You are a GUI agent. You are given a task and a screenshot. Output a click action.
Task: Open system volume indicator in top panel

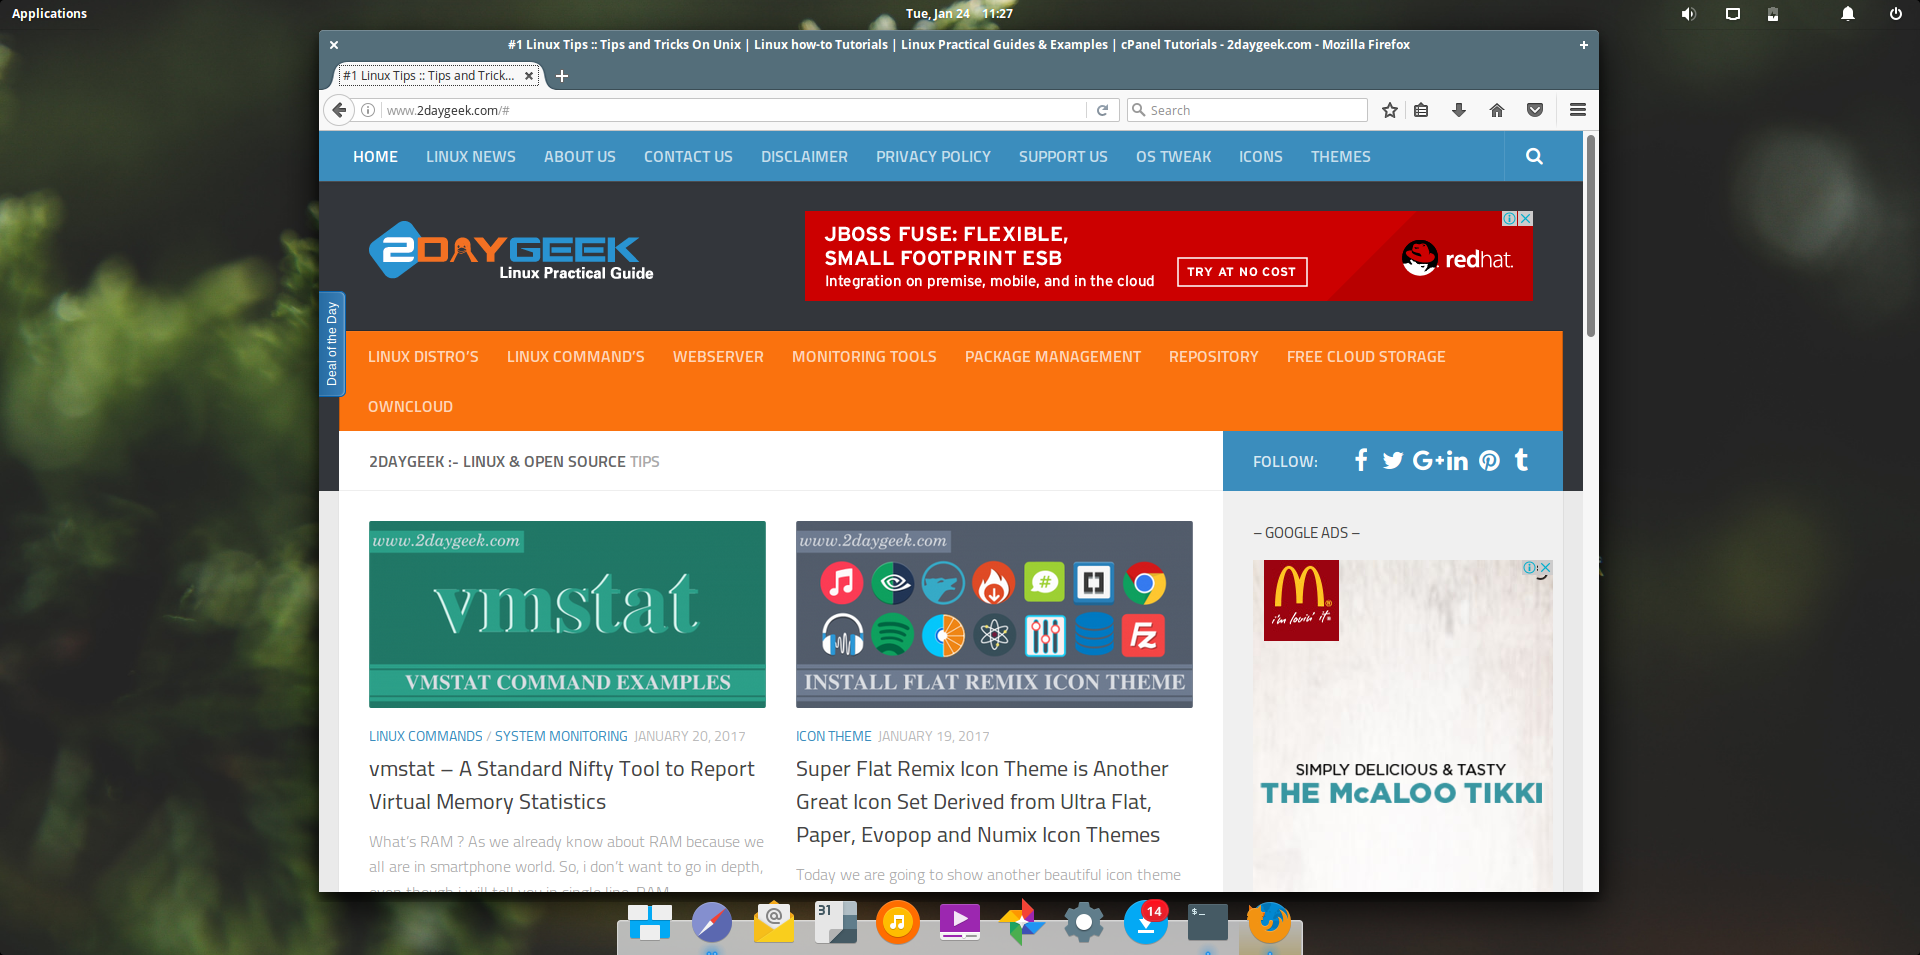[1688, 14]
